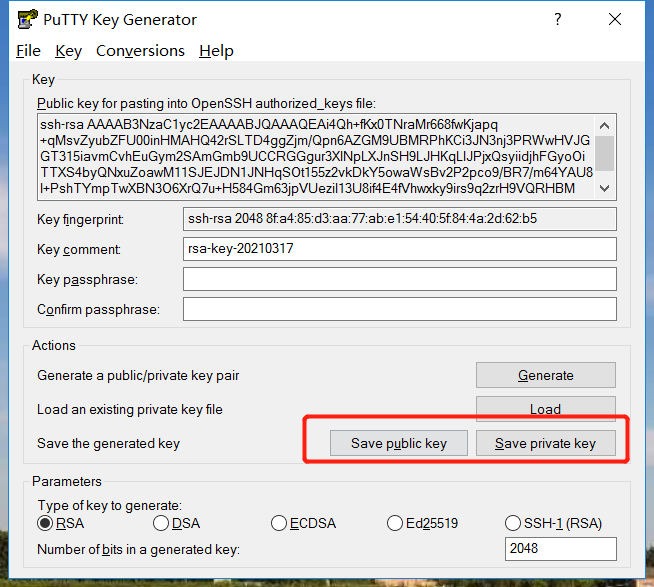The height and width of the screenshot is (587, 654).
Task: Open the File menu
Action: pos(28,51)
